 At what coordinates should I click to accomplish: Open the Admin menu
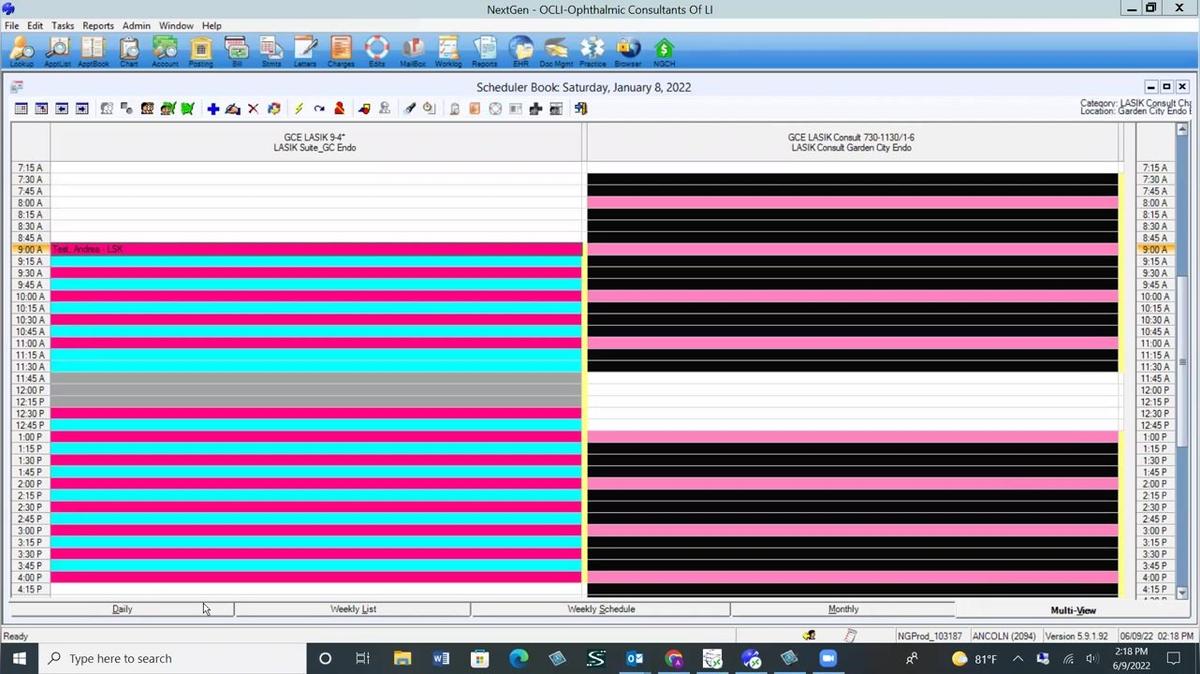click(x=136, y=26)
